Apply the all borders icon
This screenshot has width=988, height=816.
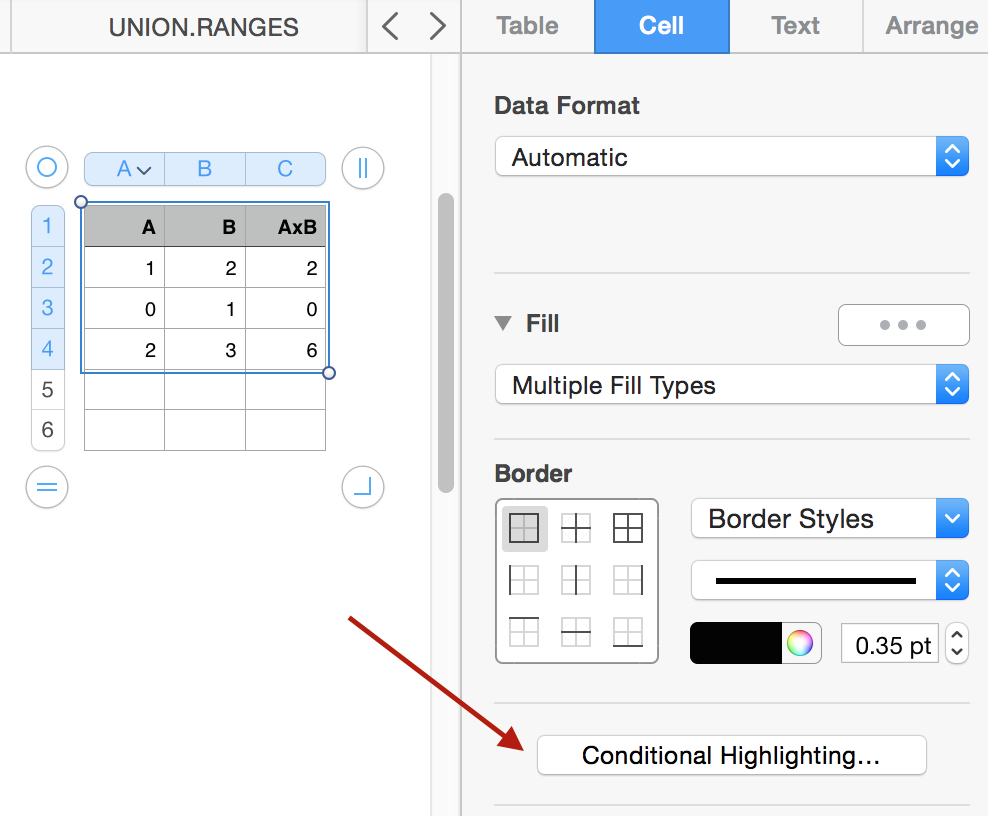[x=628, y=528]
